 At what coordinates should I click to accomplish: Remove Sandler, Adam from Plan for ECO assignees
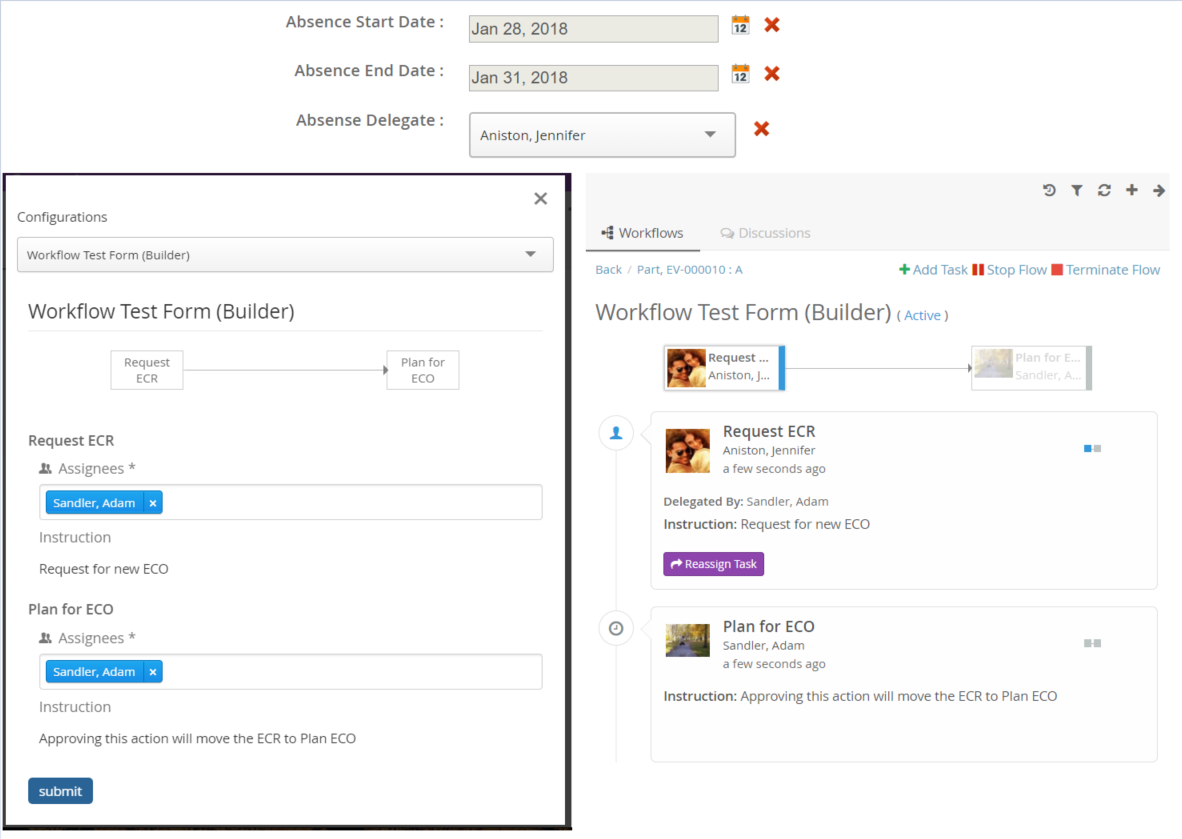(x=153, y=672)
